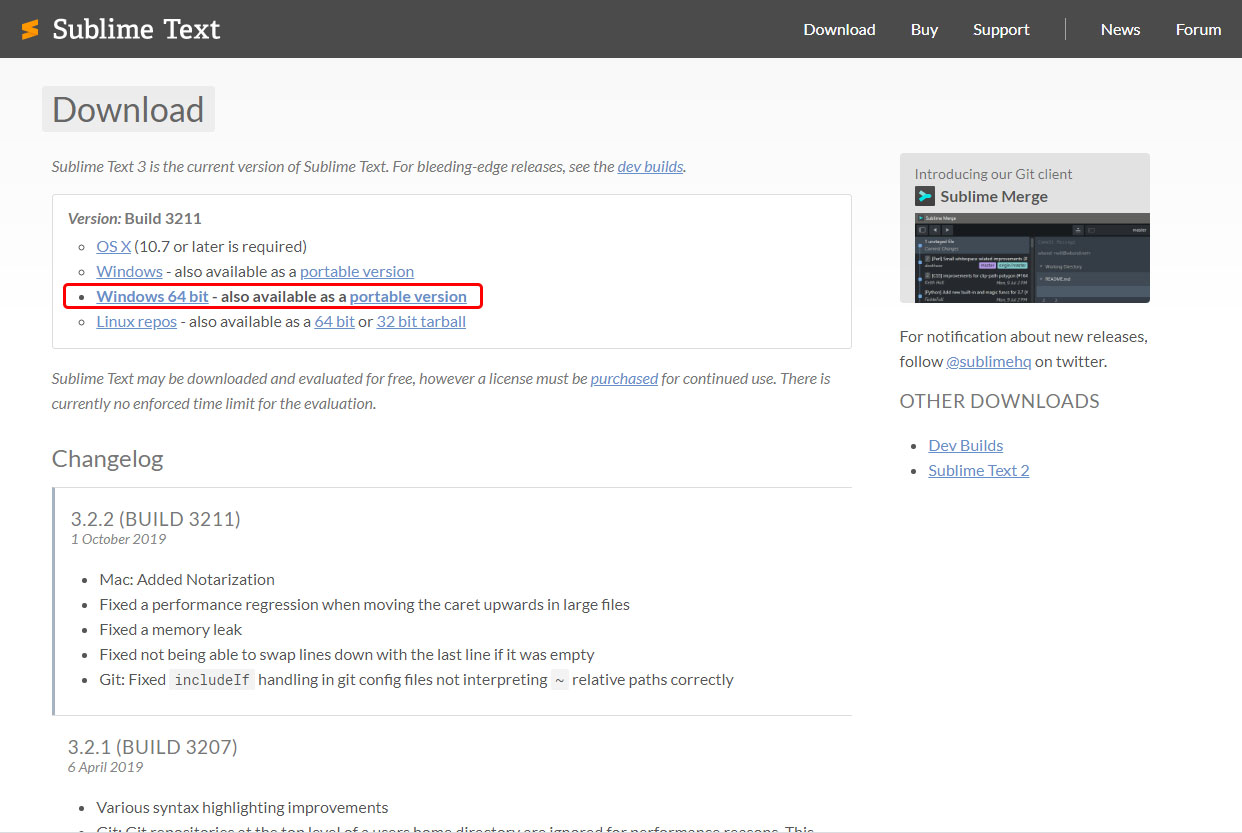Image resolution: width=1242 pixels, height=833 pixels.
Task: Click the Sublime Merge heading text
Action: (x=994, y=197)
